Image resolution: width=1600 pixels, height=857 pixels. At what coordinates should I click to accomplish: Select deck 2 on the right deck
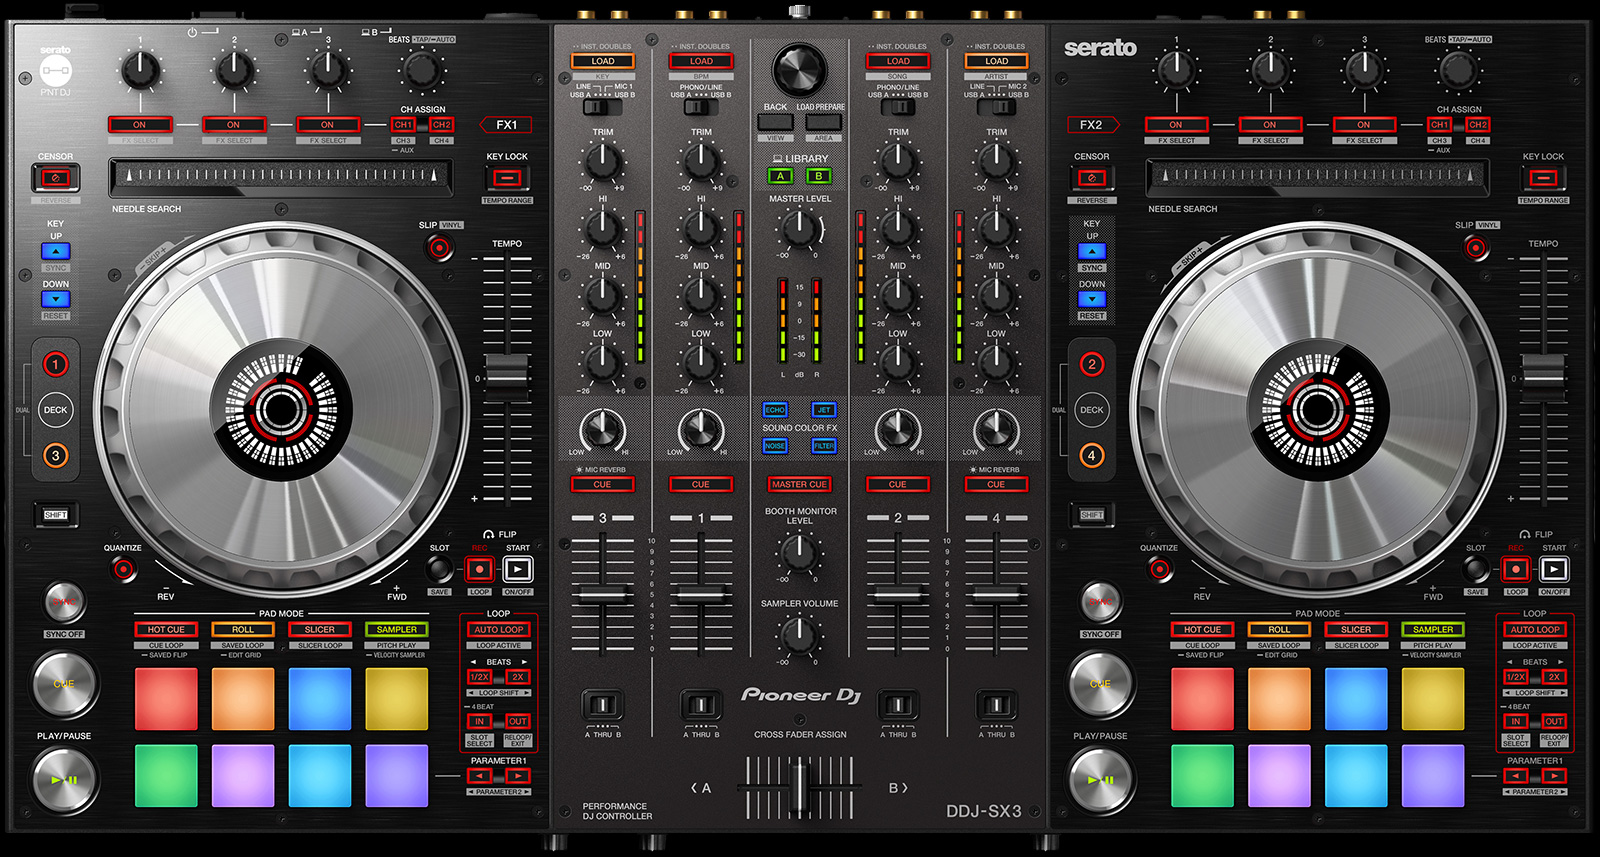[x=1092, y=365]
